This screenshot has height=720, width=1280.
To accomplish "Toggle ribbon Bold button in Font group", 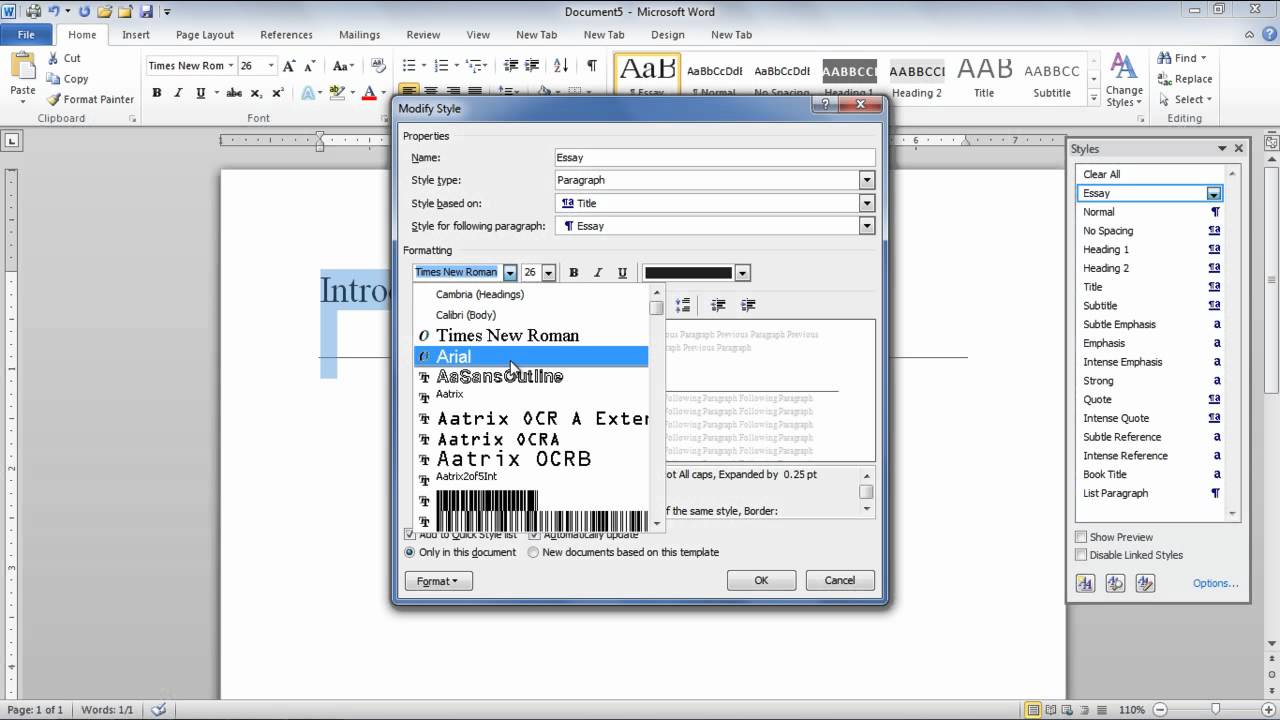I will pyautogui.click(x=157, y=93).
